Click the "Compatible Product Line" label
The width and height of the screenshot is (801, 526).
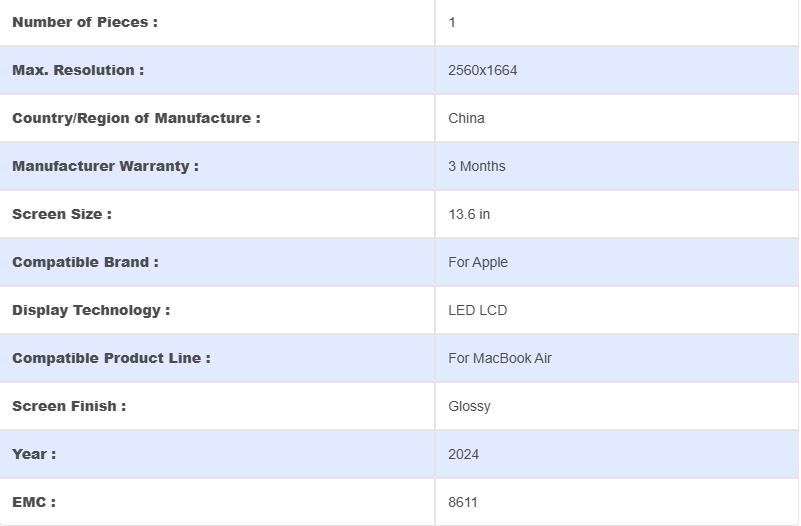click(x=111, y=358)
